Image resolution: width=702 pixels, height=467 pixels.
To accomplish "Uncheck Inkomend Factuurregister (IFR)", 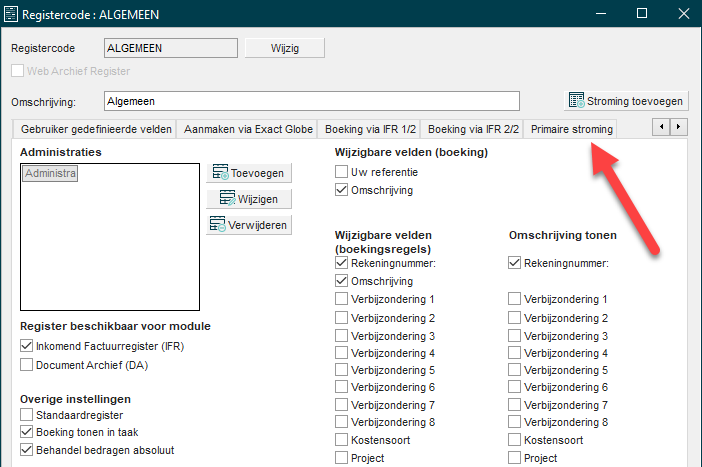I will pos(27,346).
